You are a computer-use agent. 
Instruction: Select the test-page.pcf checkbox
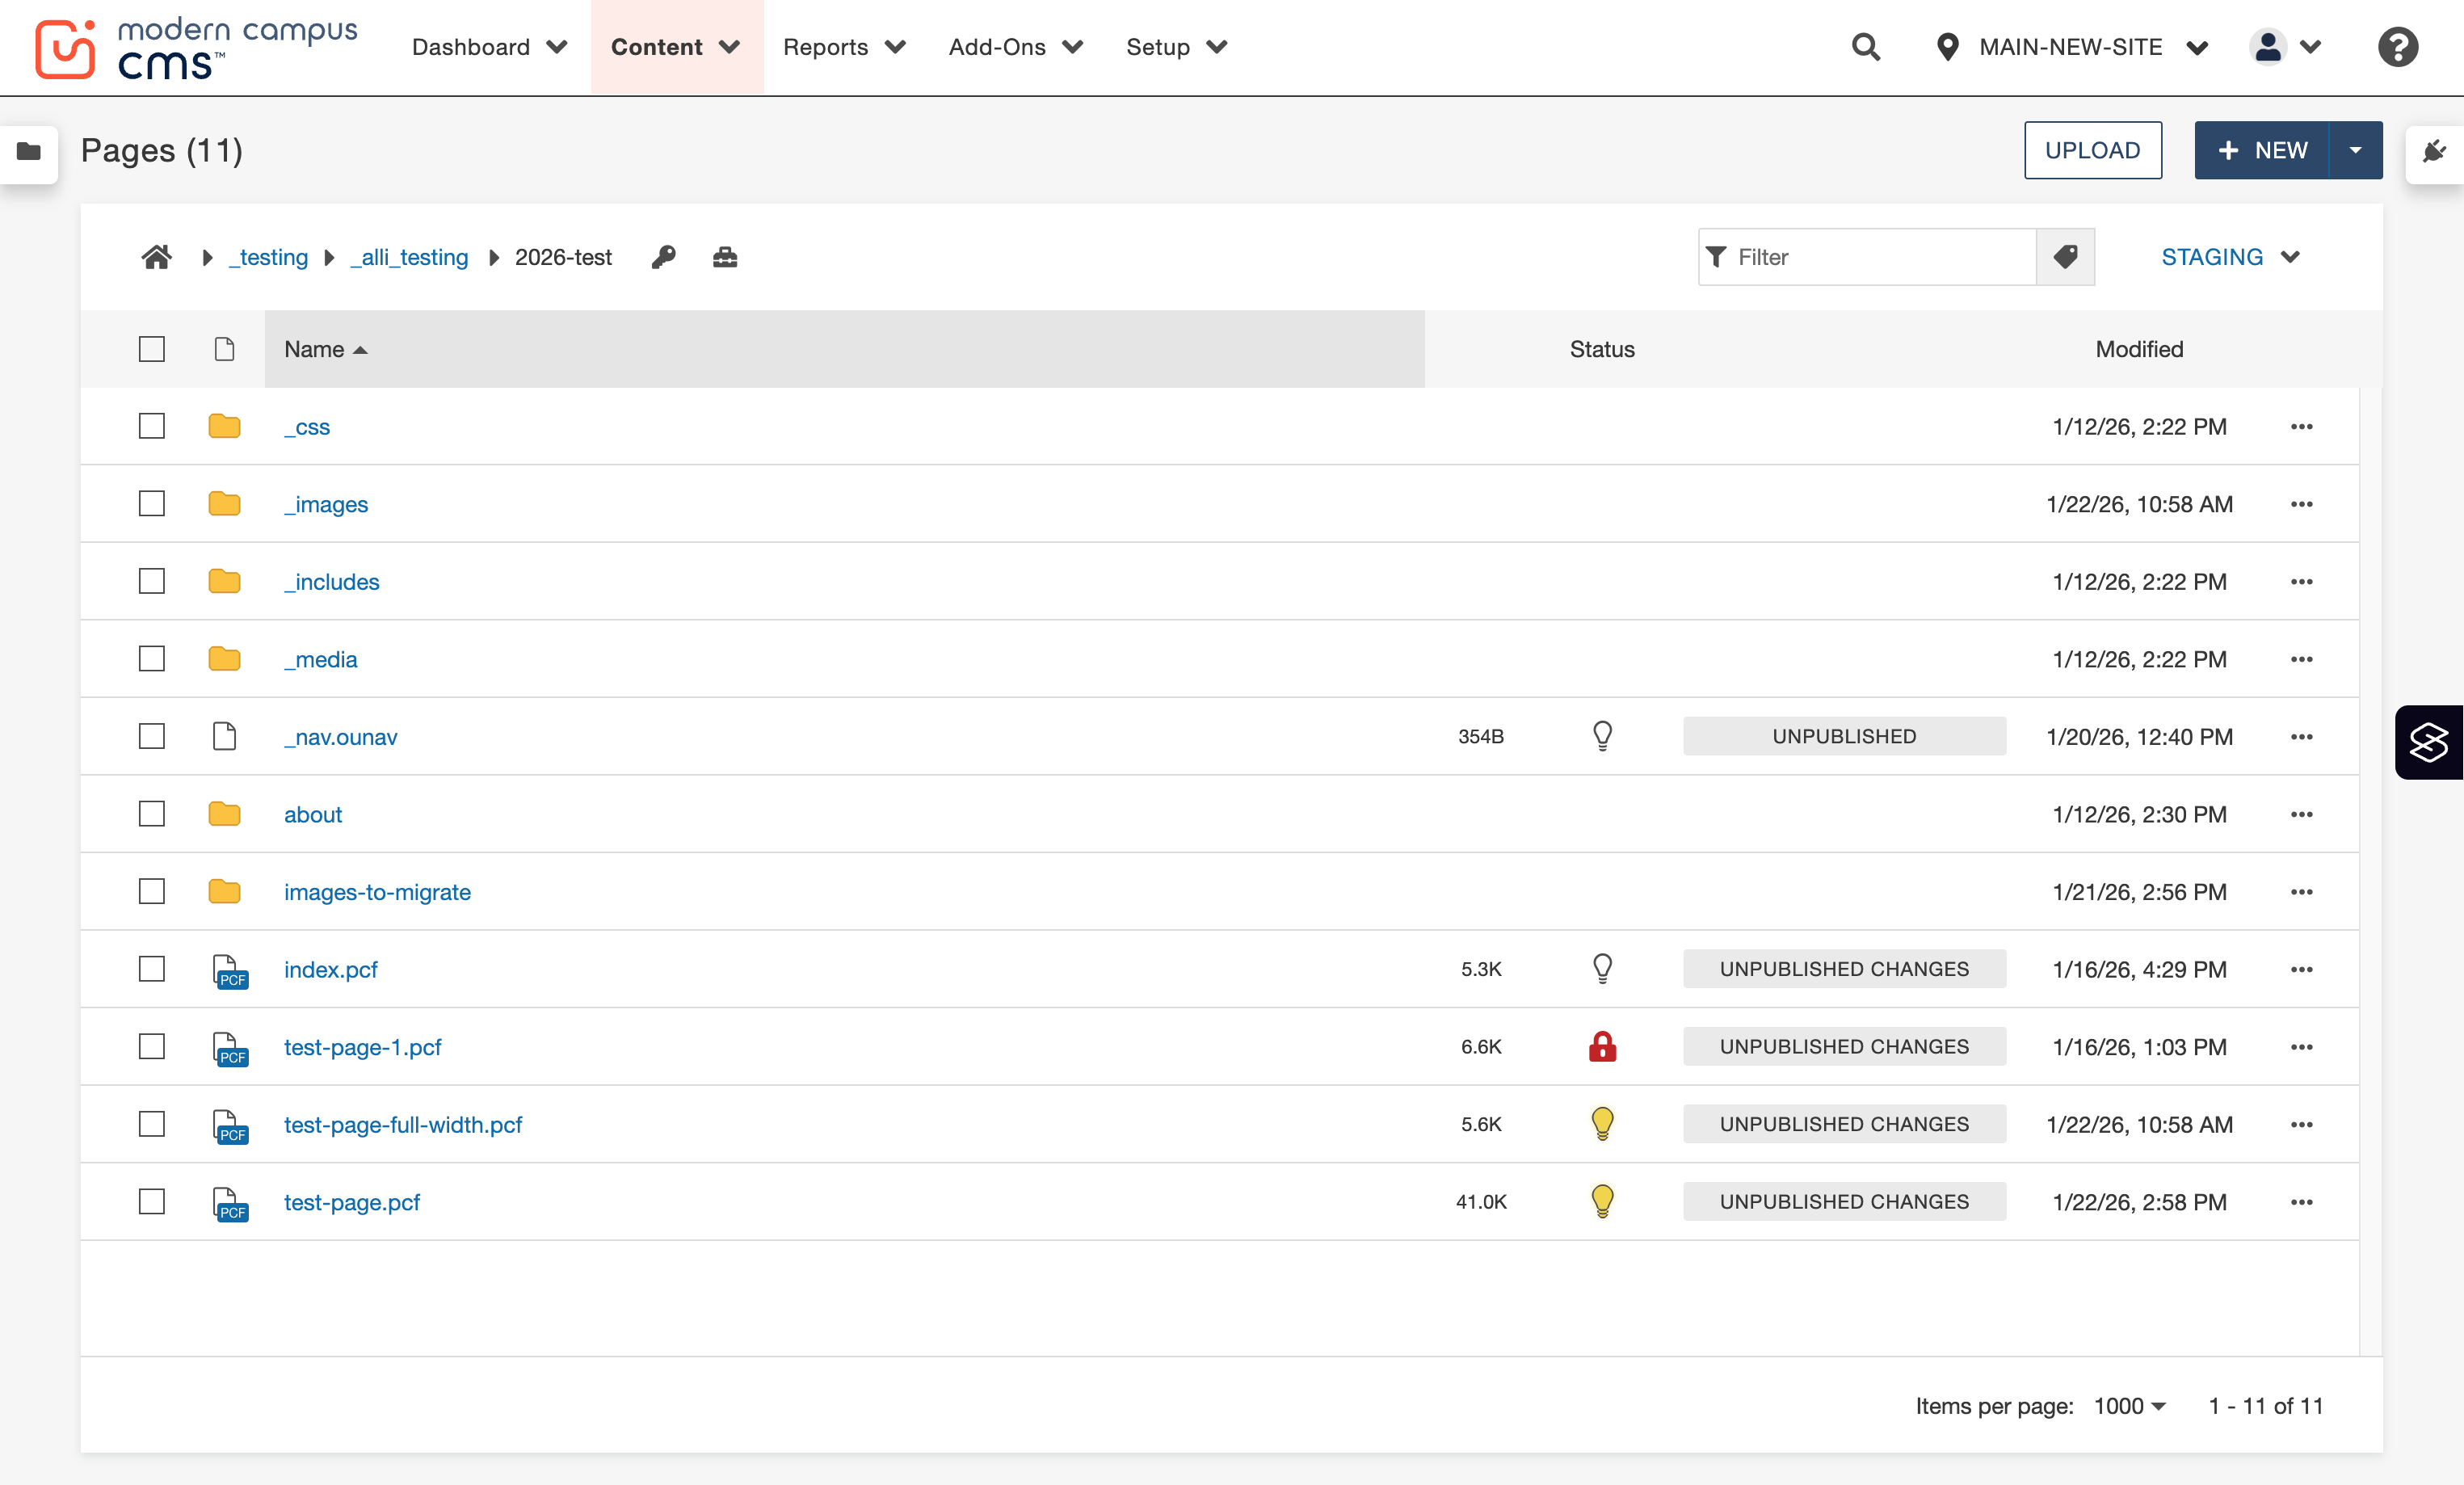click(152, 1201)
